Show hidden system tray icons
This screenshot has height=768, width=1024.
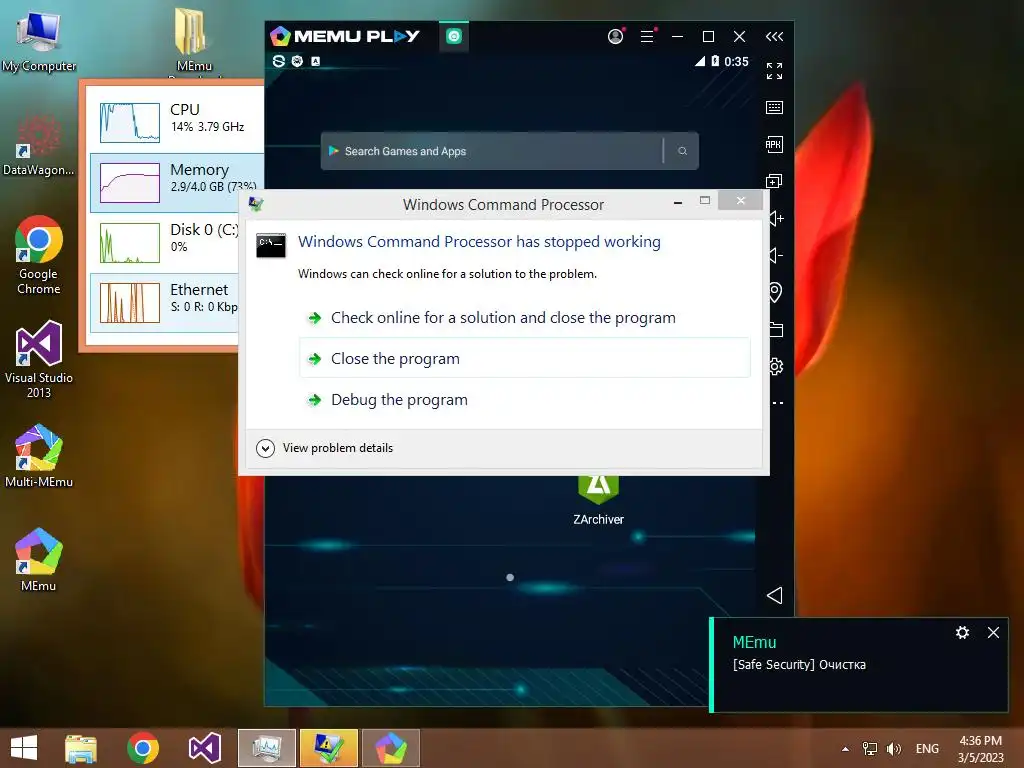(x=846, y=749)
